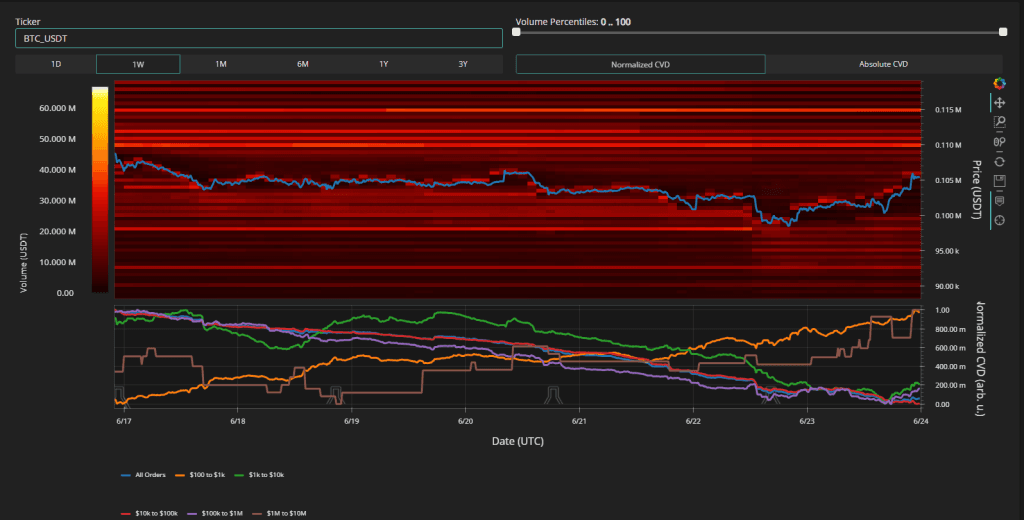The height and width of the screenshot is (520, 1024).
Task: Select the 1Y timeframe
Action: tap(383, 64)
